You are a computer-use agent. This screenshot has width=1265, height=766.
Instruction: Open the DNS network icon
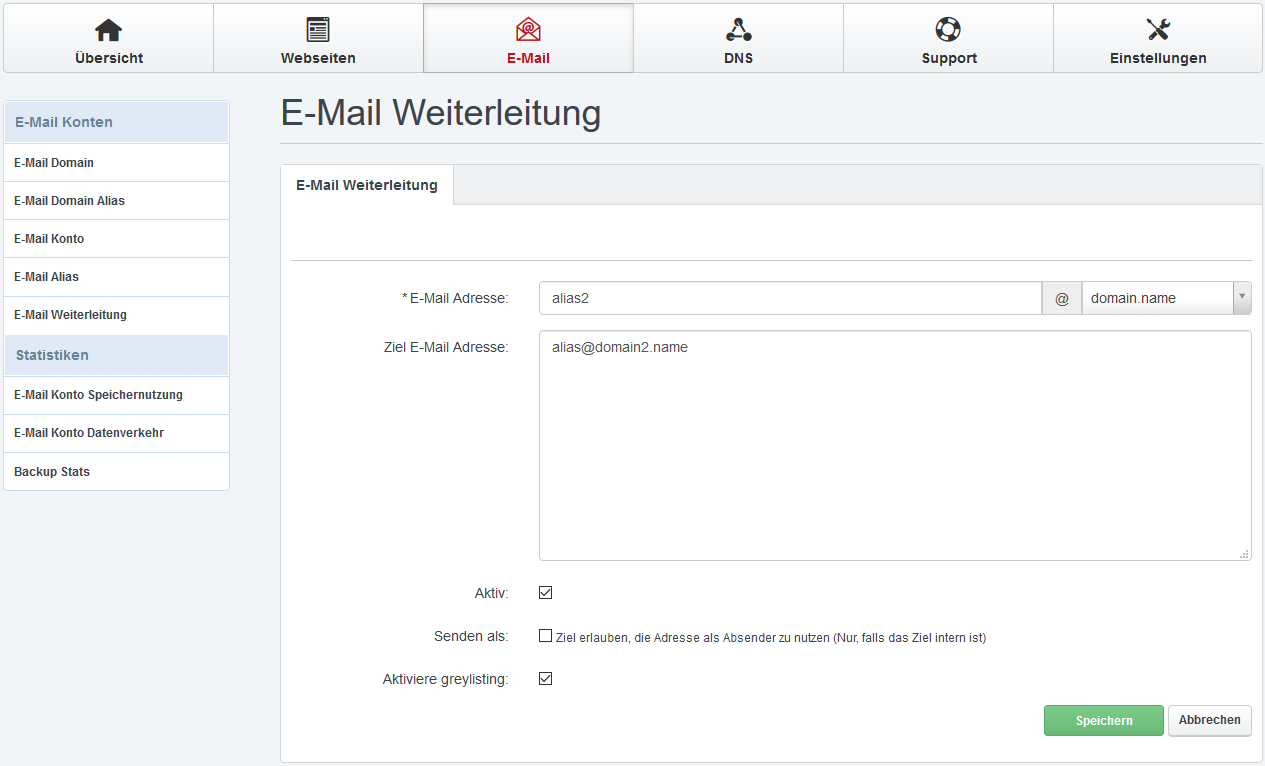[x=738, y=30]
